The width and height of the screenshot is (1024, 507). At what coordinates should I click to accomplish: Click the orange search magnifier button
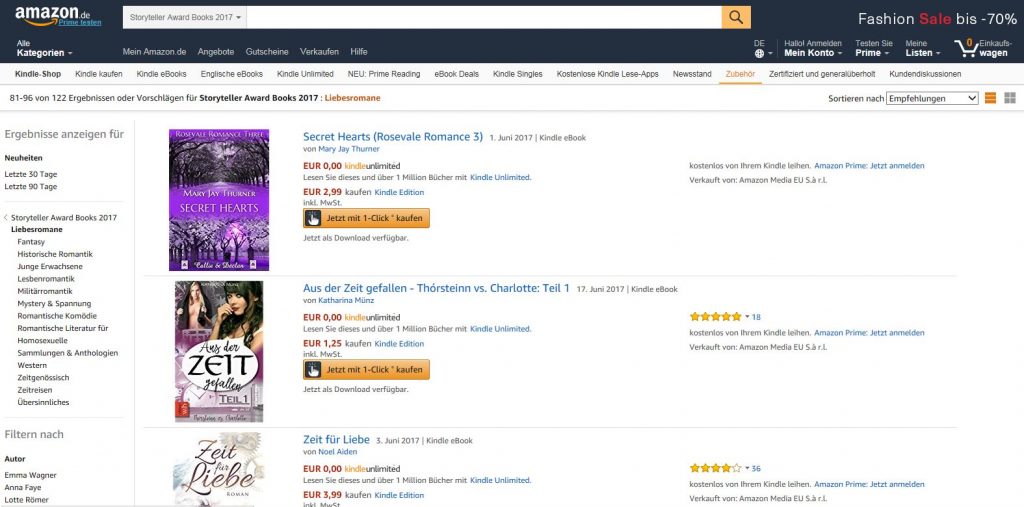tap(736, 17)
